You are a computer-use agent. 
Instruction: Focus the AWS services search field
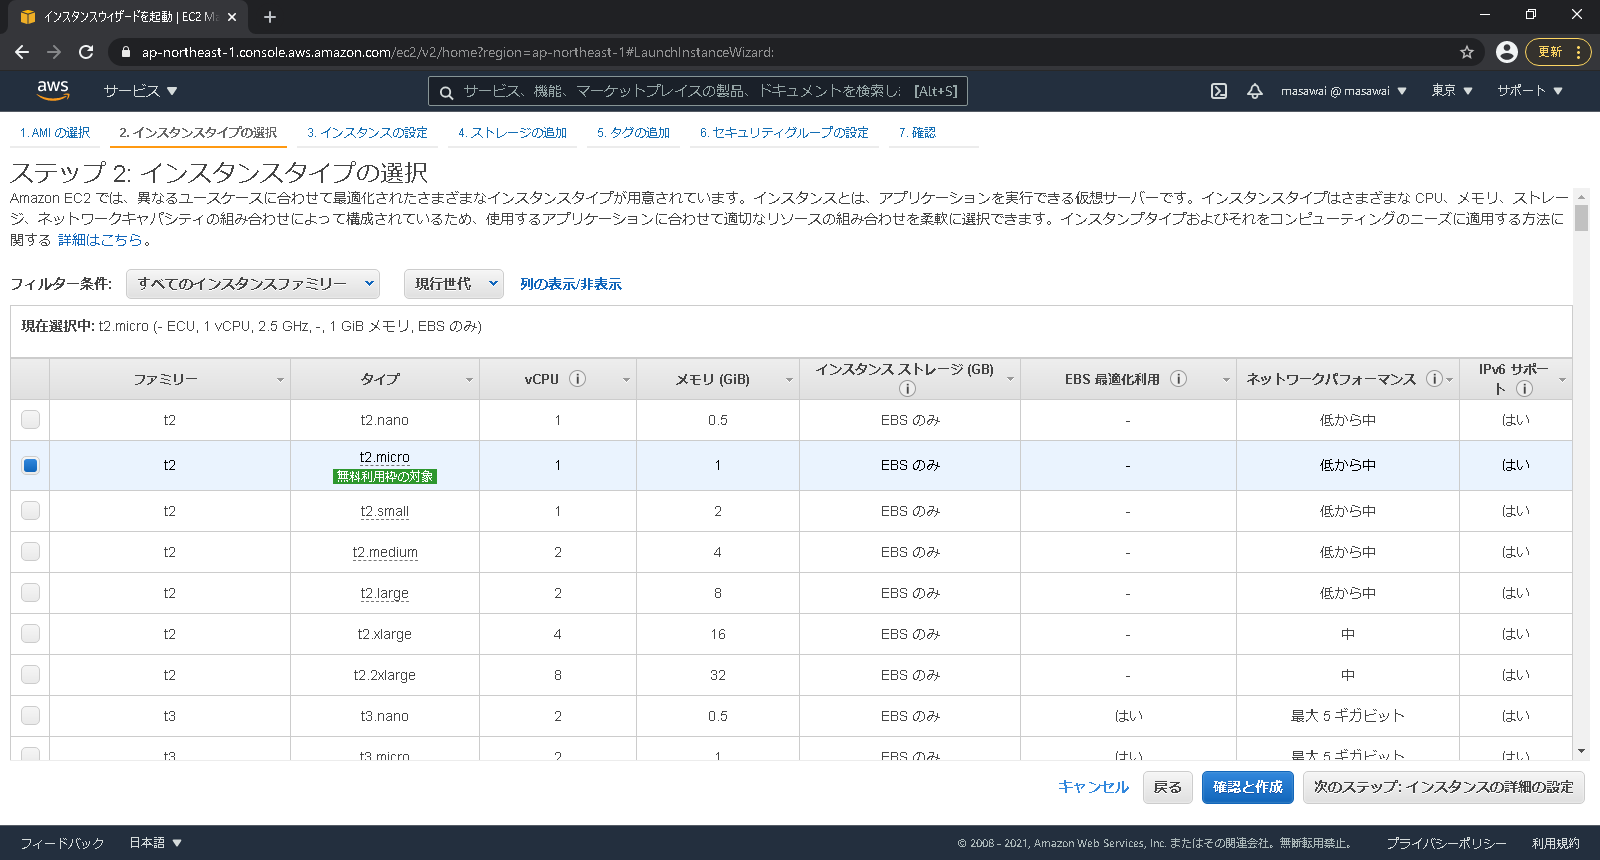(698, 91)
